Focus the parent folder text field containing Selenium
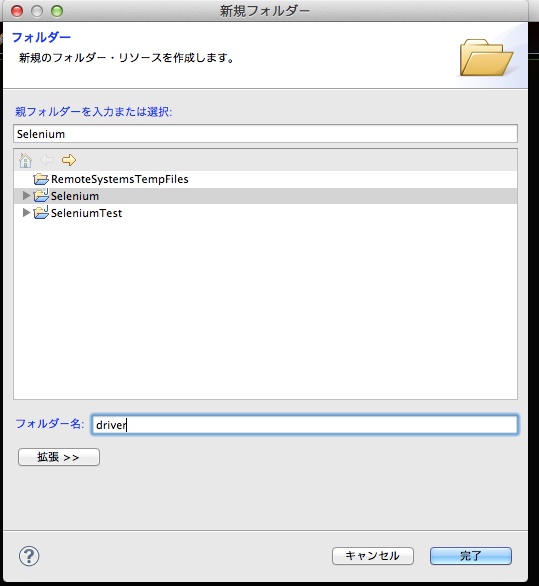 (x=265, y=134)
